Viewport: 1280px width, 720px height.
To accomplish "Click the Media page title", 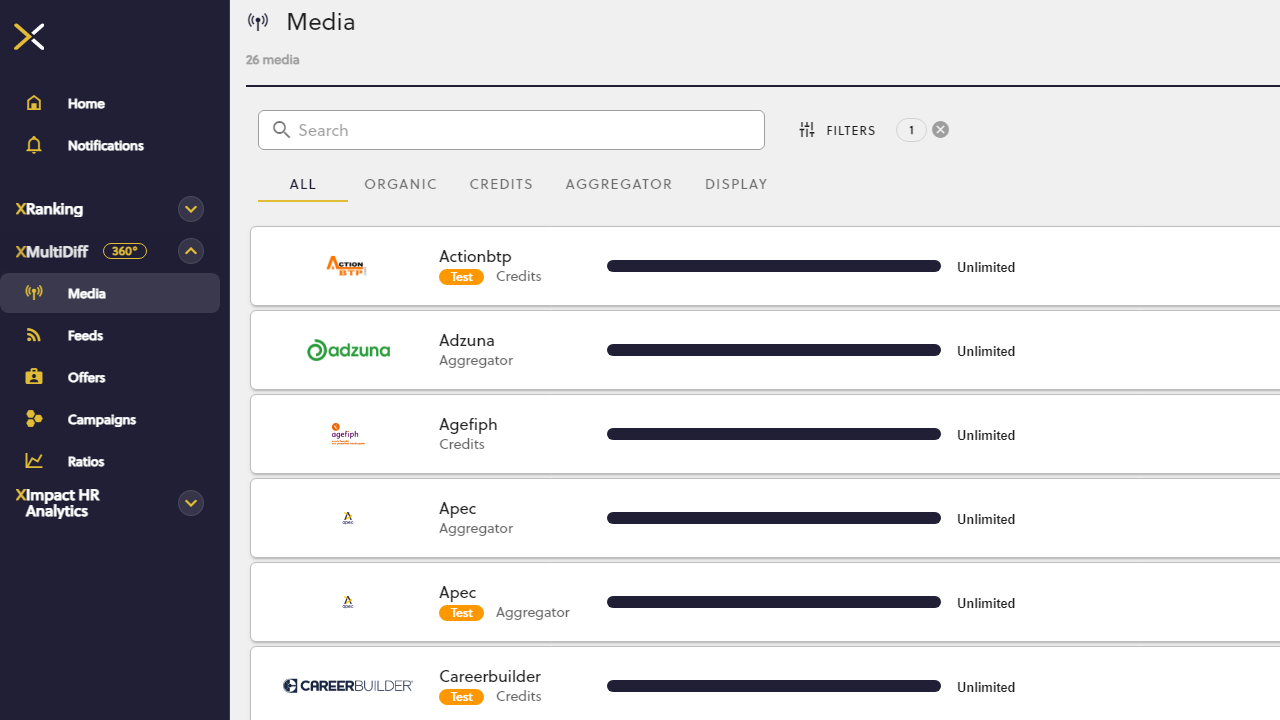I will point(321,22).
